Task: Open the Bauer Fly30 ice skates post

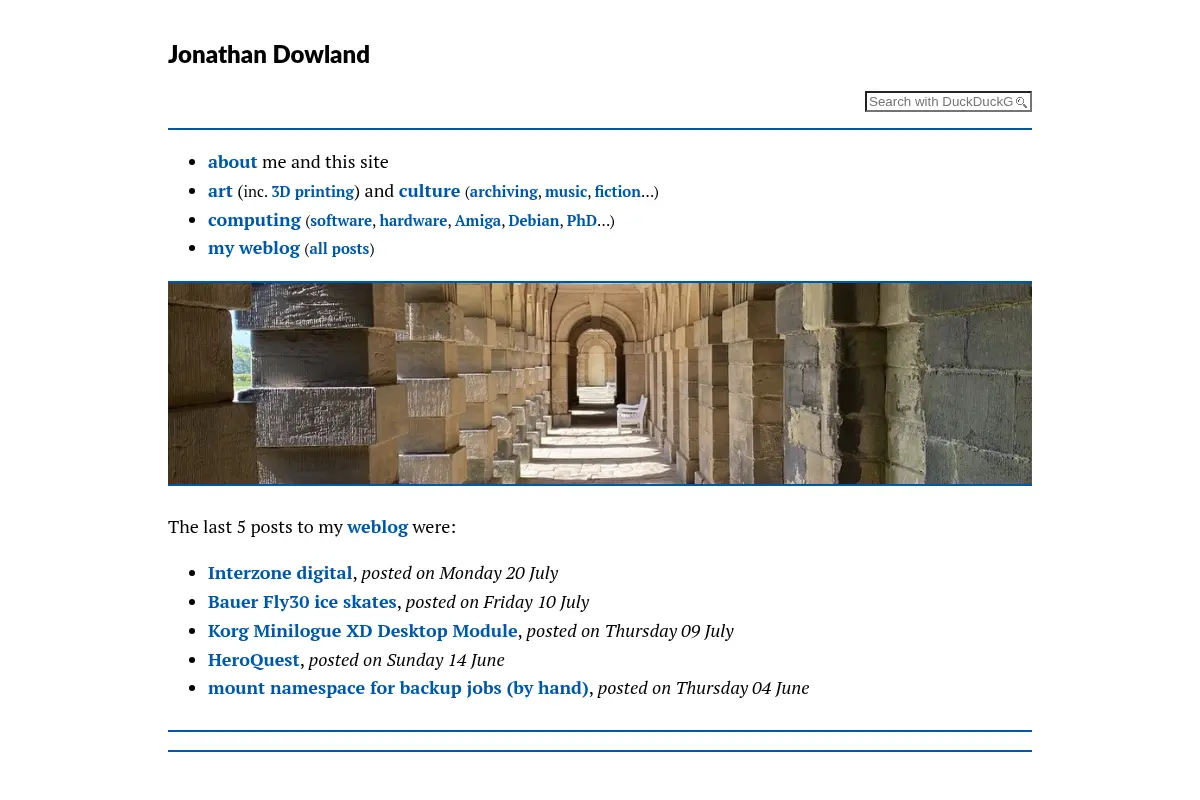Action: click(302, 602)
